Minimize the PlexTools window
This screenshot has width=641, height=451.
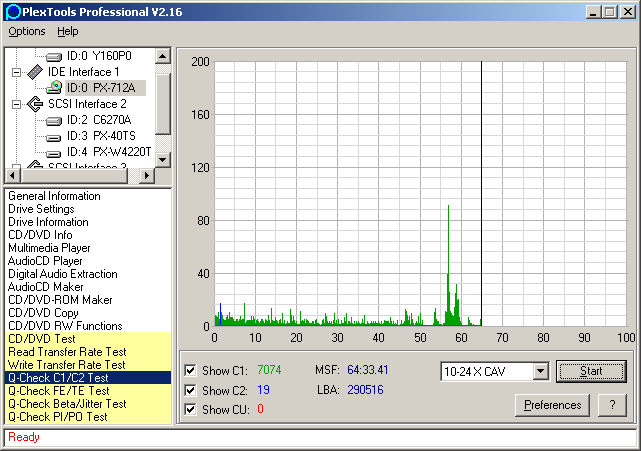593,11
